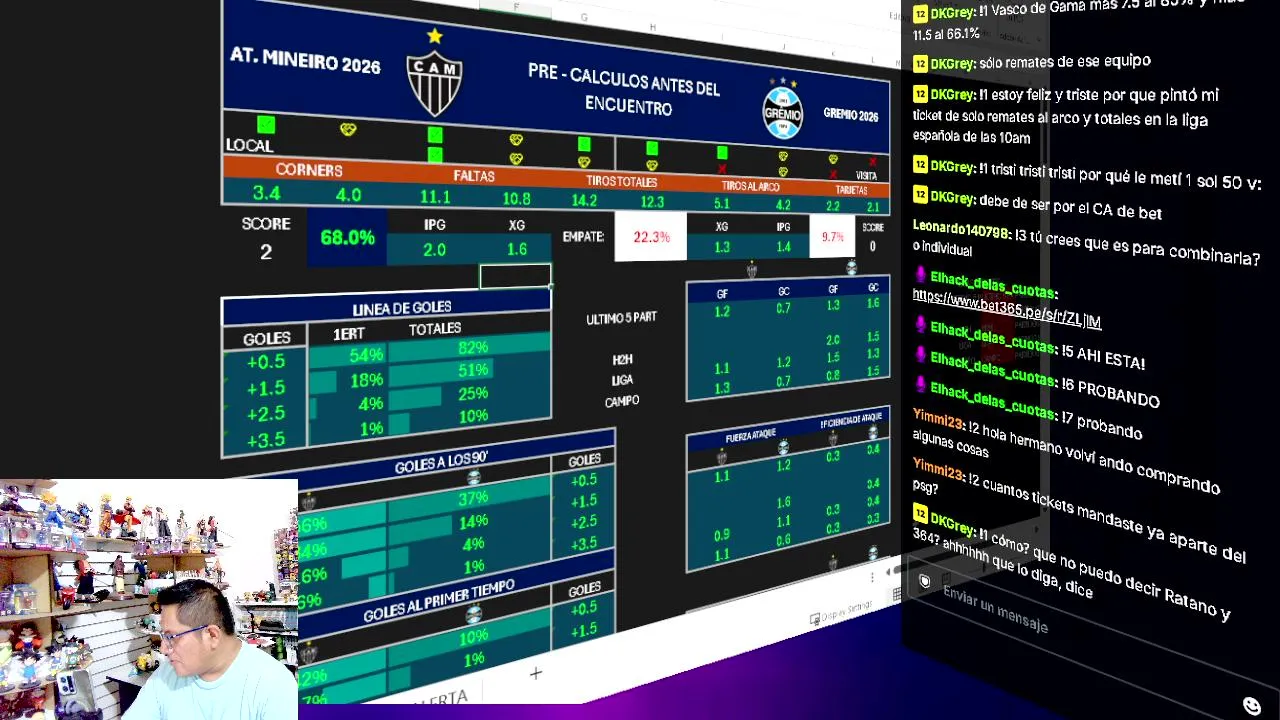The image size is (1280, 720).
Task: Click the Grêmio crest in the GOLES A LOS 90' section
Action: 473,477
